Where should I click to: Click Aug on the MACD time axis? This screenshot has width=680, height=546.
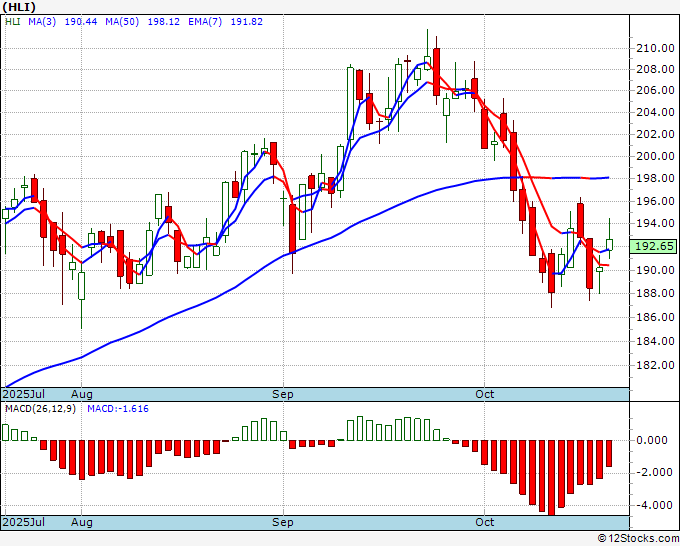point(82,522)
